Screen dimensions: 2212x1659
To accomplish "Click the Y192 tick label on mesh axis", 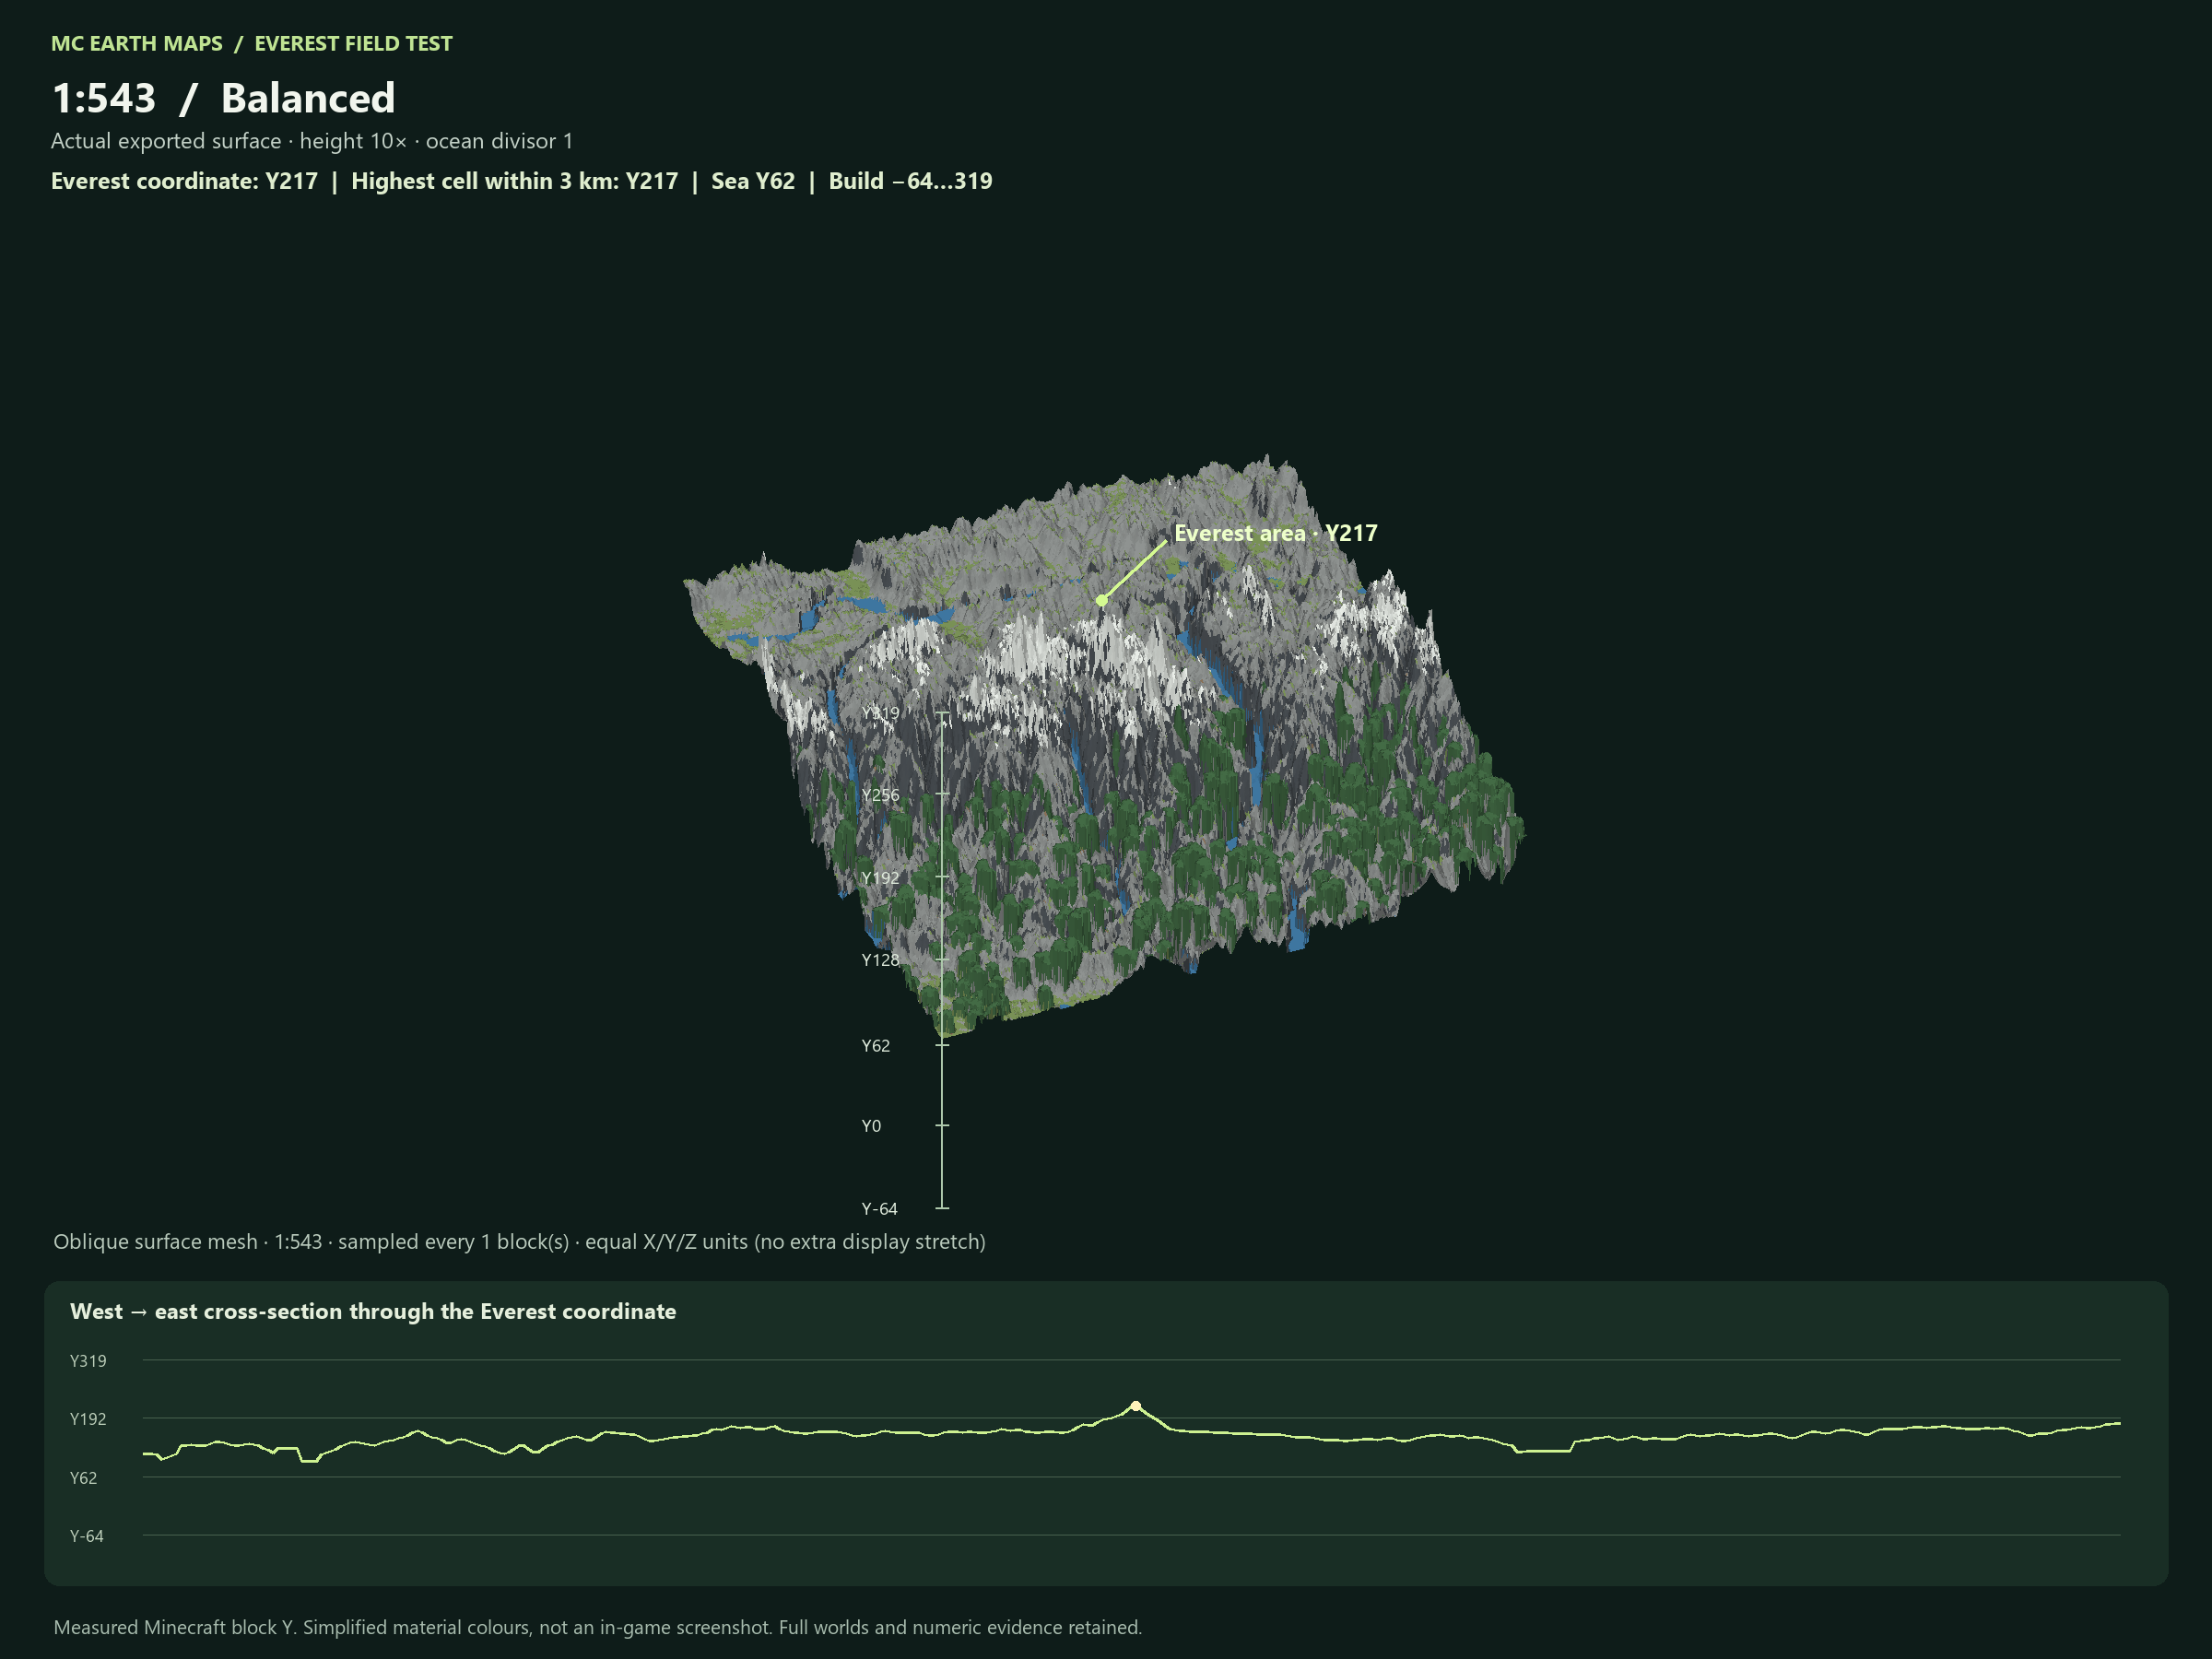I will point(880,878).
